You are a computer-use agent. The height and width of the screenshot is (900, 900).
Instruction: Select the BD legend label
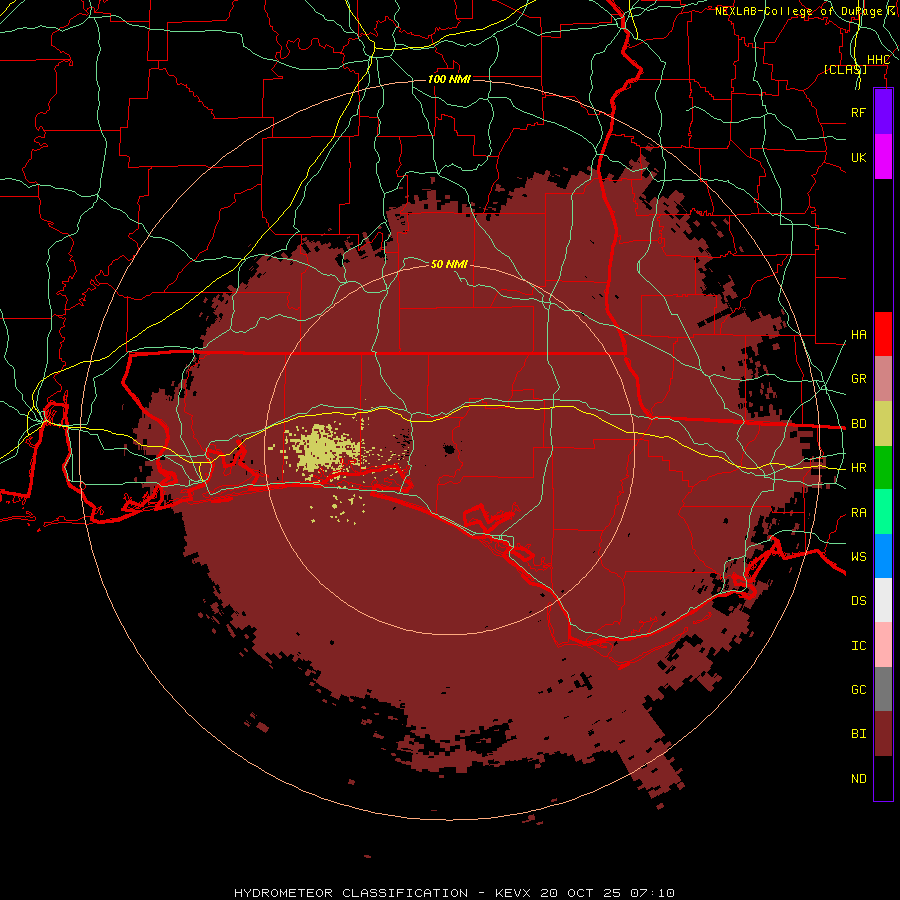(x=858, y=424)
